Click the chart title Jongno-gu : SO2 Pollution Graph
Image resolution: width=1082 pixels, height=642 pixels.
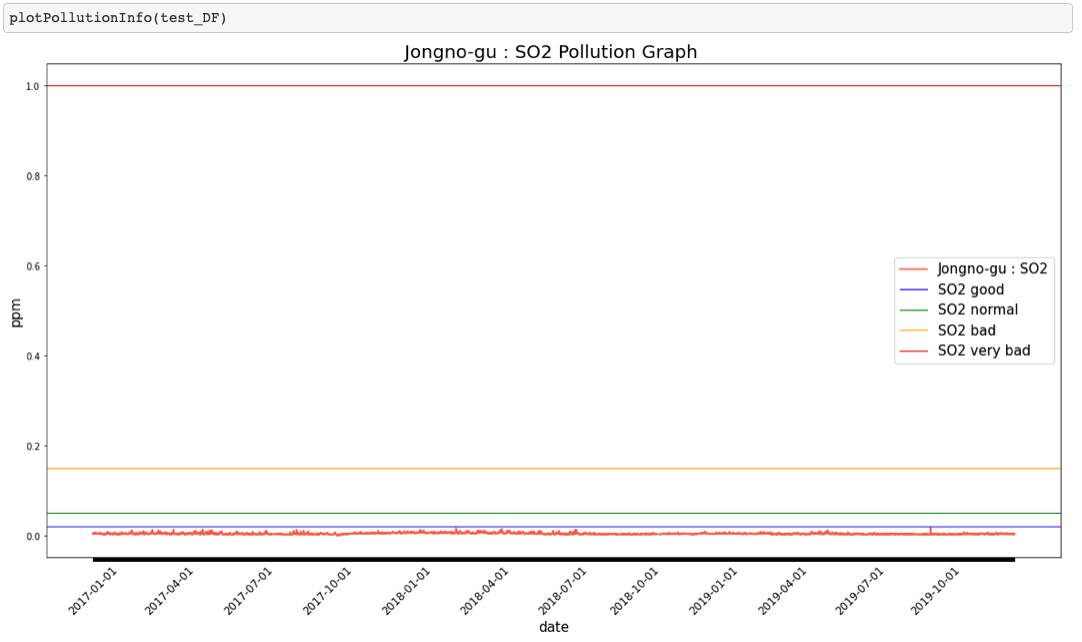point(551,52)
